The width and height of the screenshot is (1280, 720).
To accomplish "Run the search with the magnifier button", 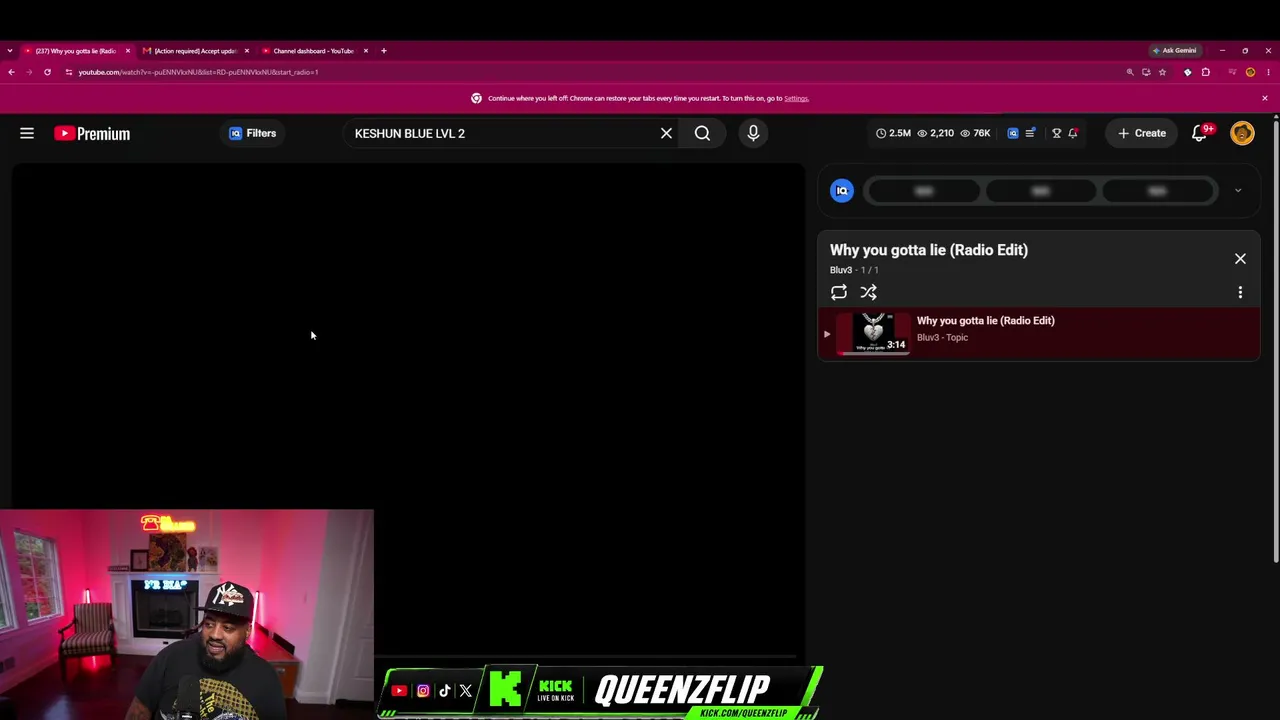I will [702, 133].
